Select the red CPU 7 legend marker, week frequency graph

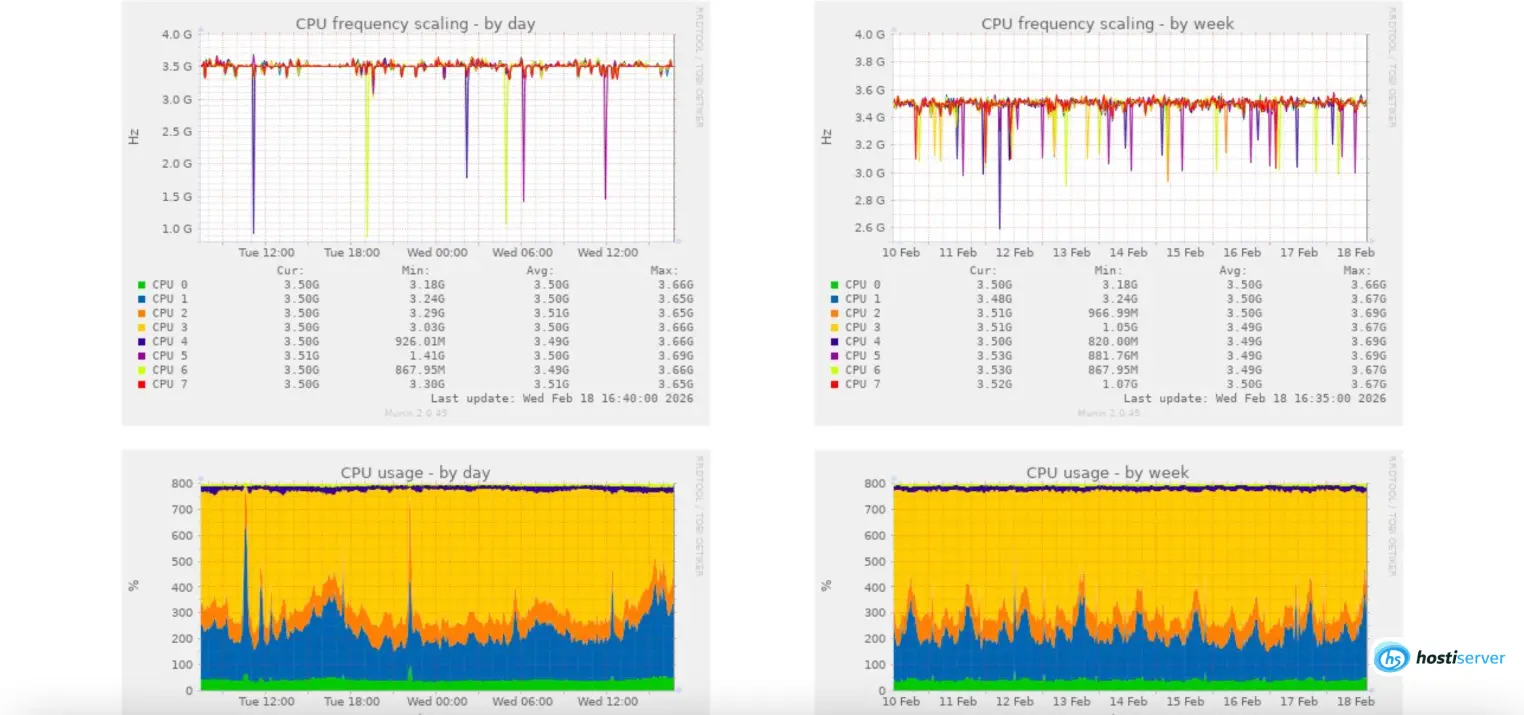(x=835, y=384)
